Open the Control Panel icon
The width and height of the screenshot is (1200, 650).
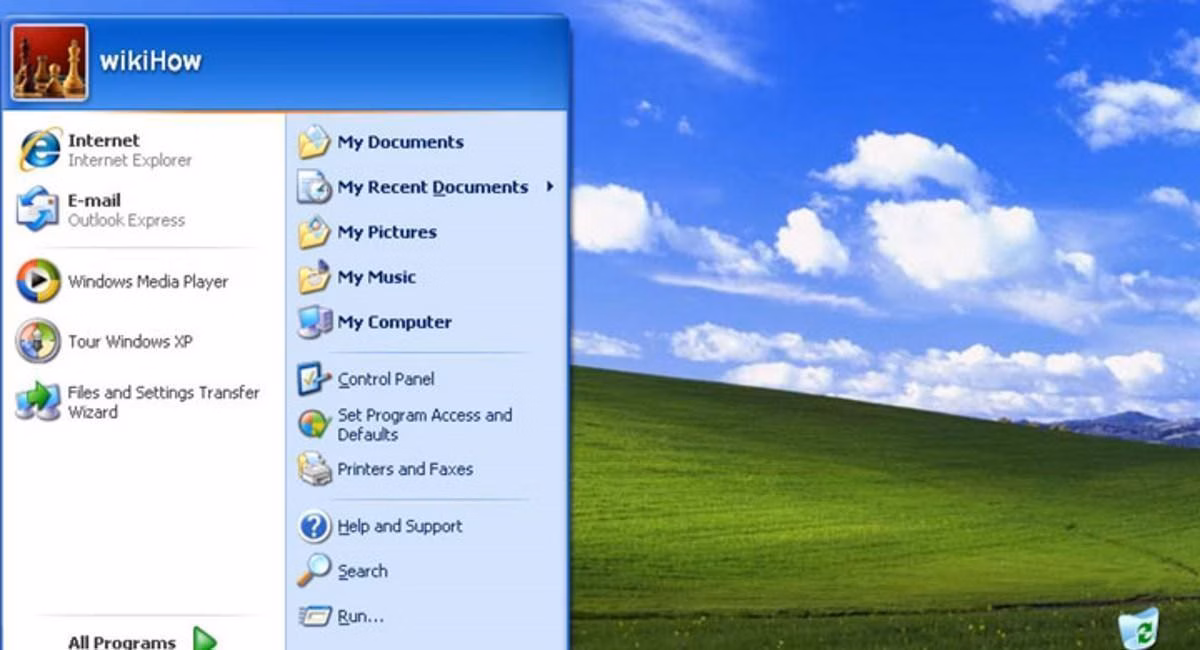click(314, 379)
